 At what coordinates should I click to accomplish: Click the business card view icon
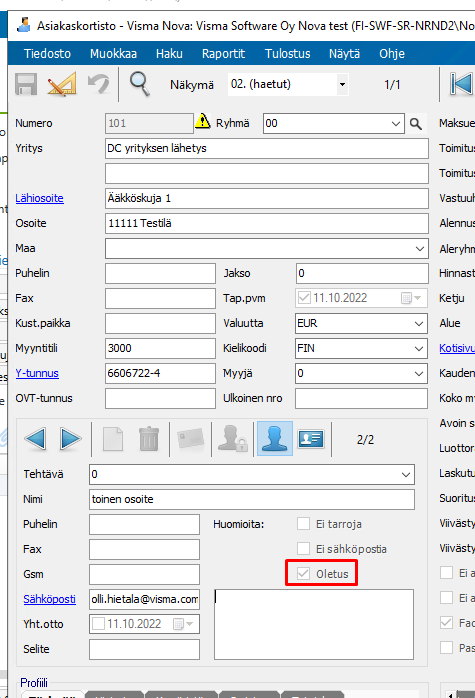pos(311,439)
